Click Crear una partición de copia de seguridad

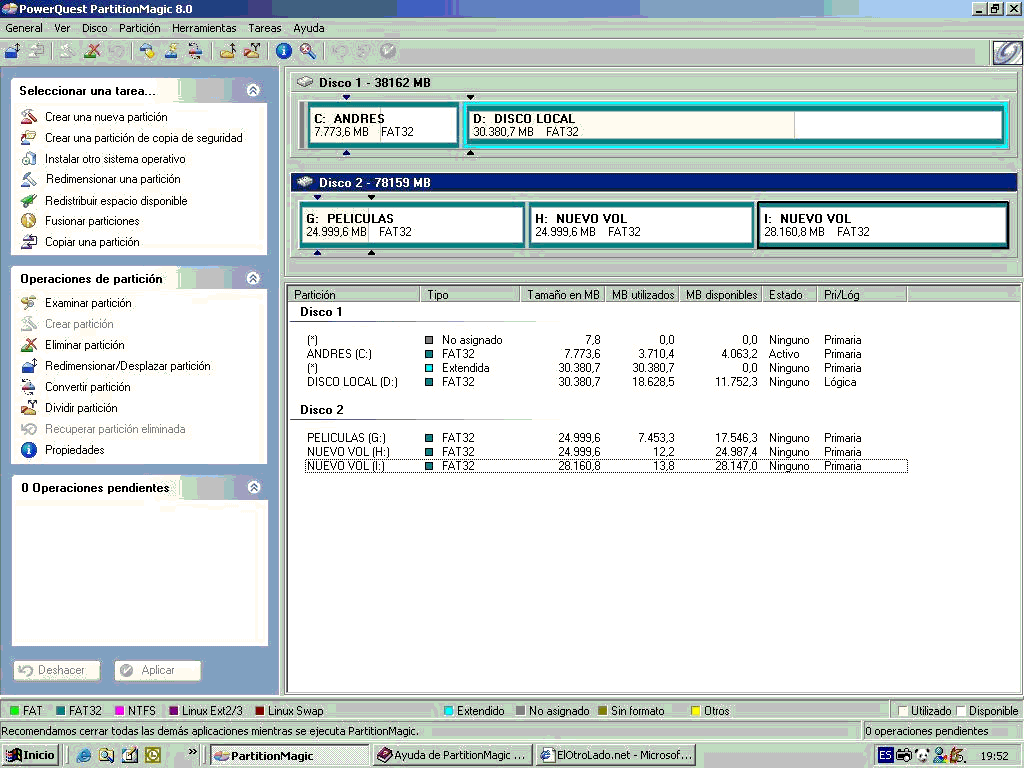[144, 138]
